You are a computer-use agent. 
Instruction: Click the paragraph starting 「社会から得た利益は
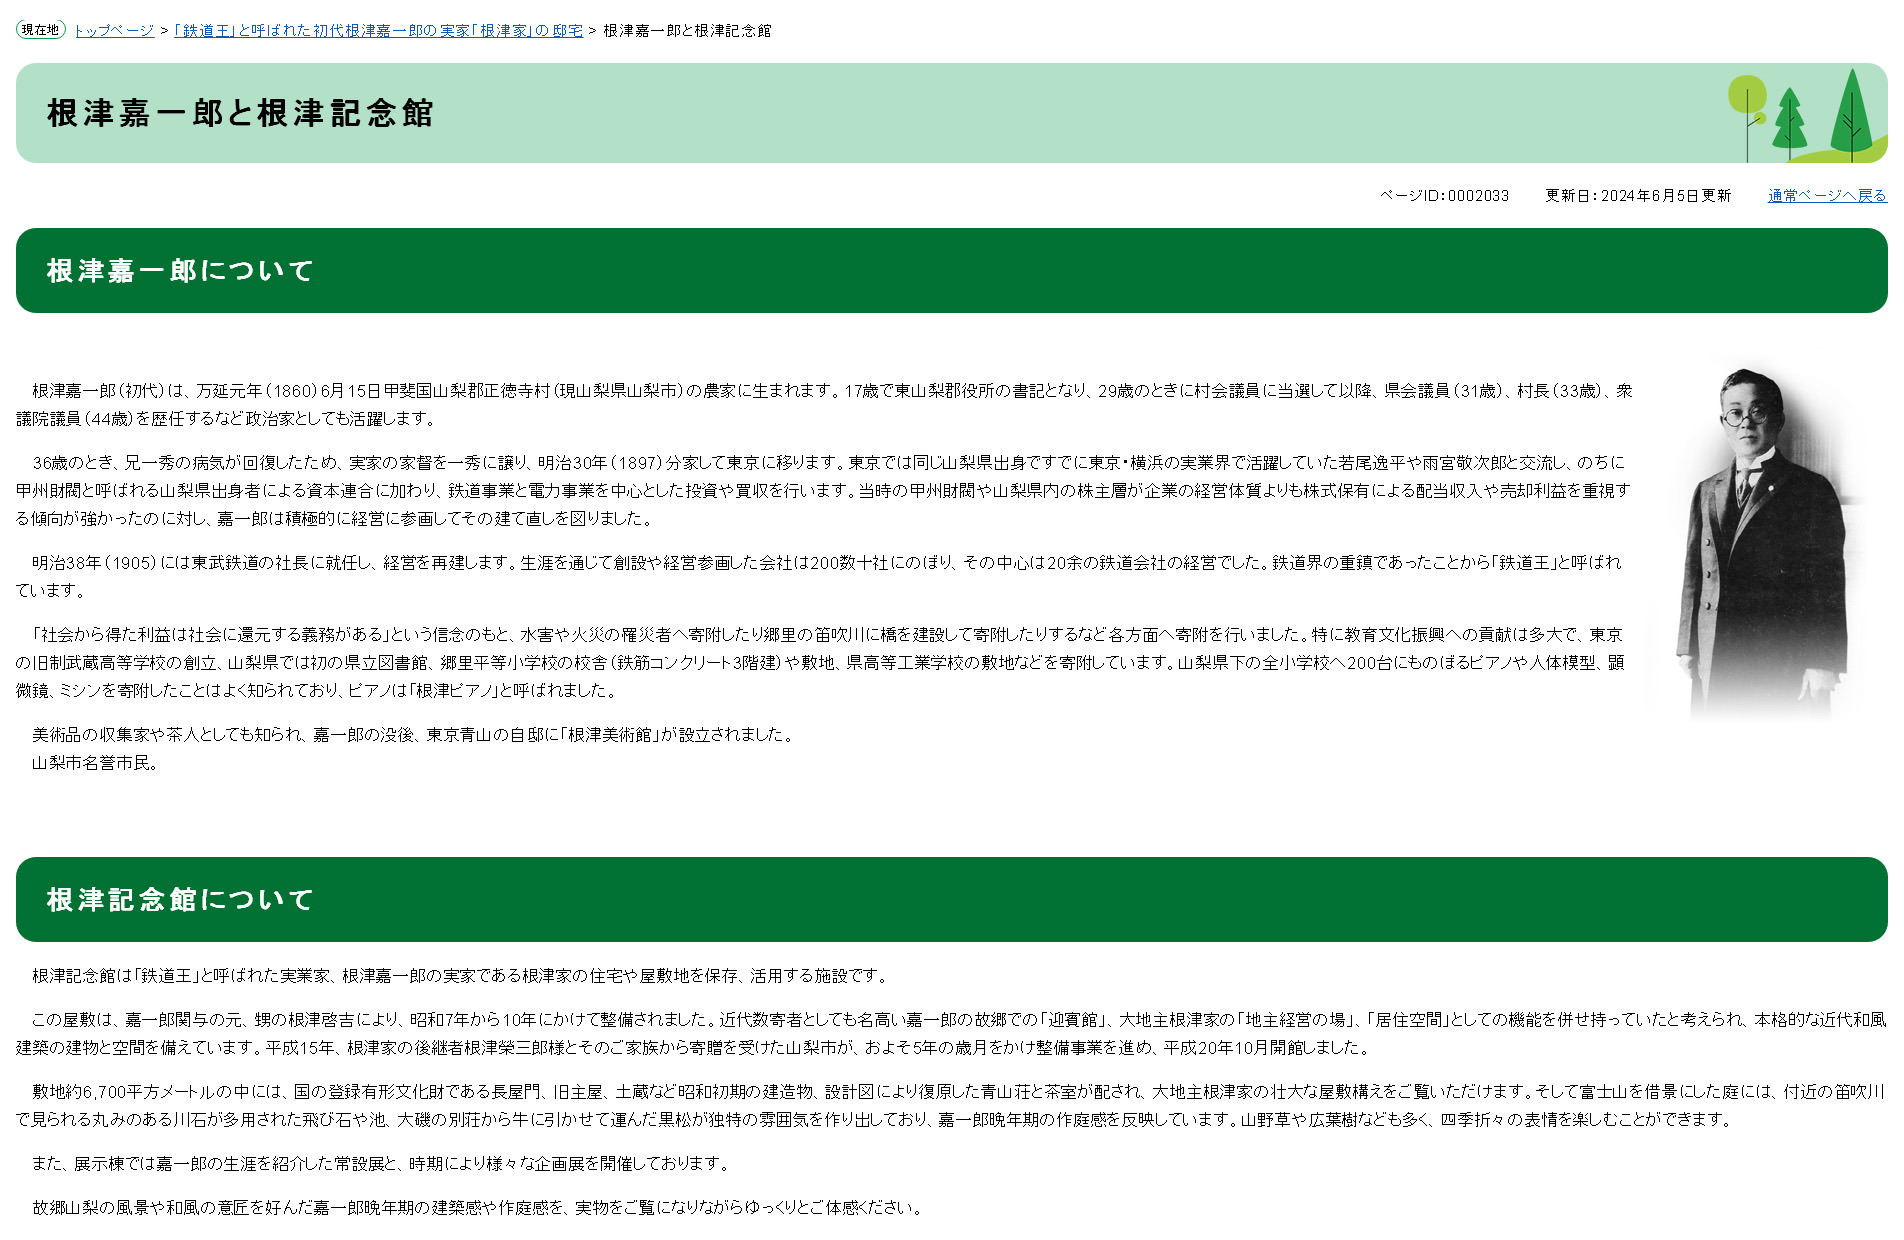820,663
